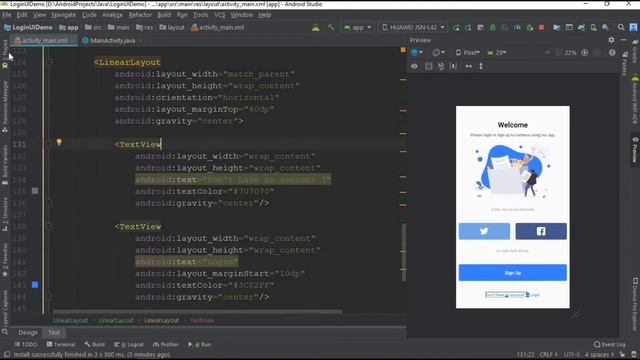Click the lightbulb quick-fix icon on line 131
This screenshot has width=640, height=360.
pos(59,142)
